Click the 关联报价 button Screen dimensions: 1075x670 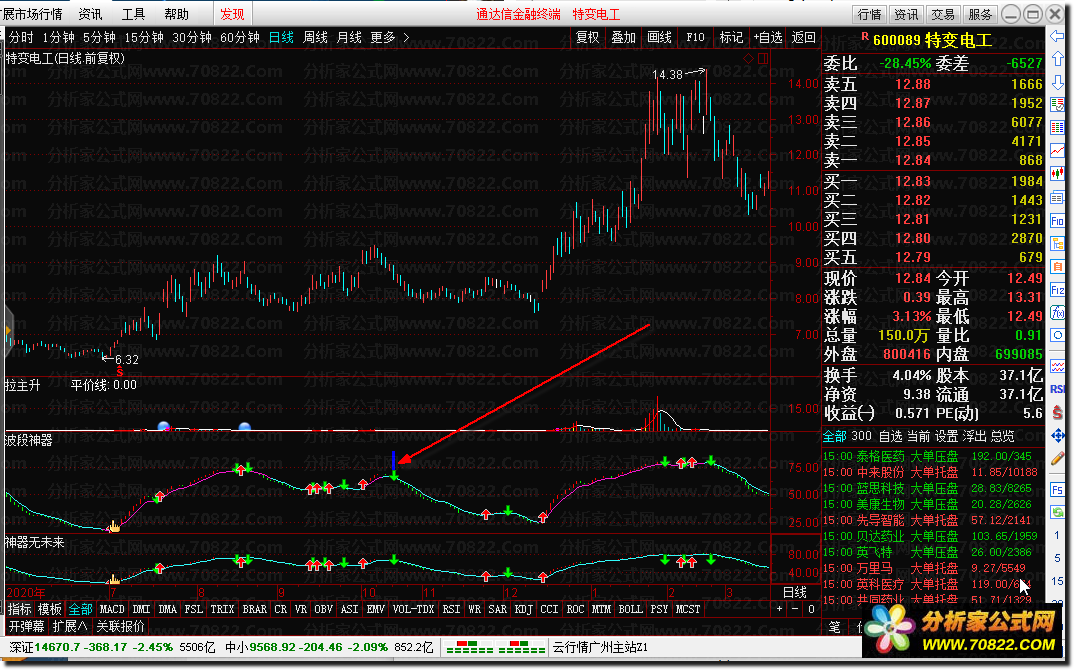click(121, 626)
